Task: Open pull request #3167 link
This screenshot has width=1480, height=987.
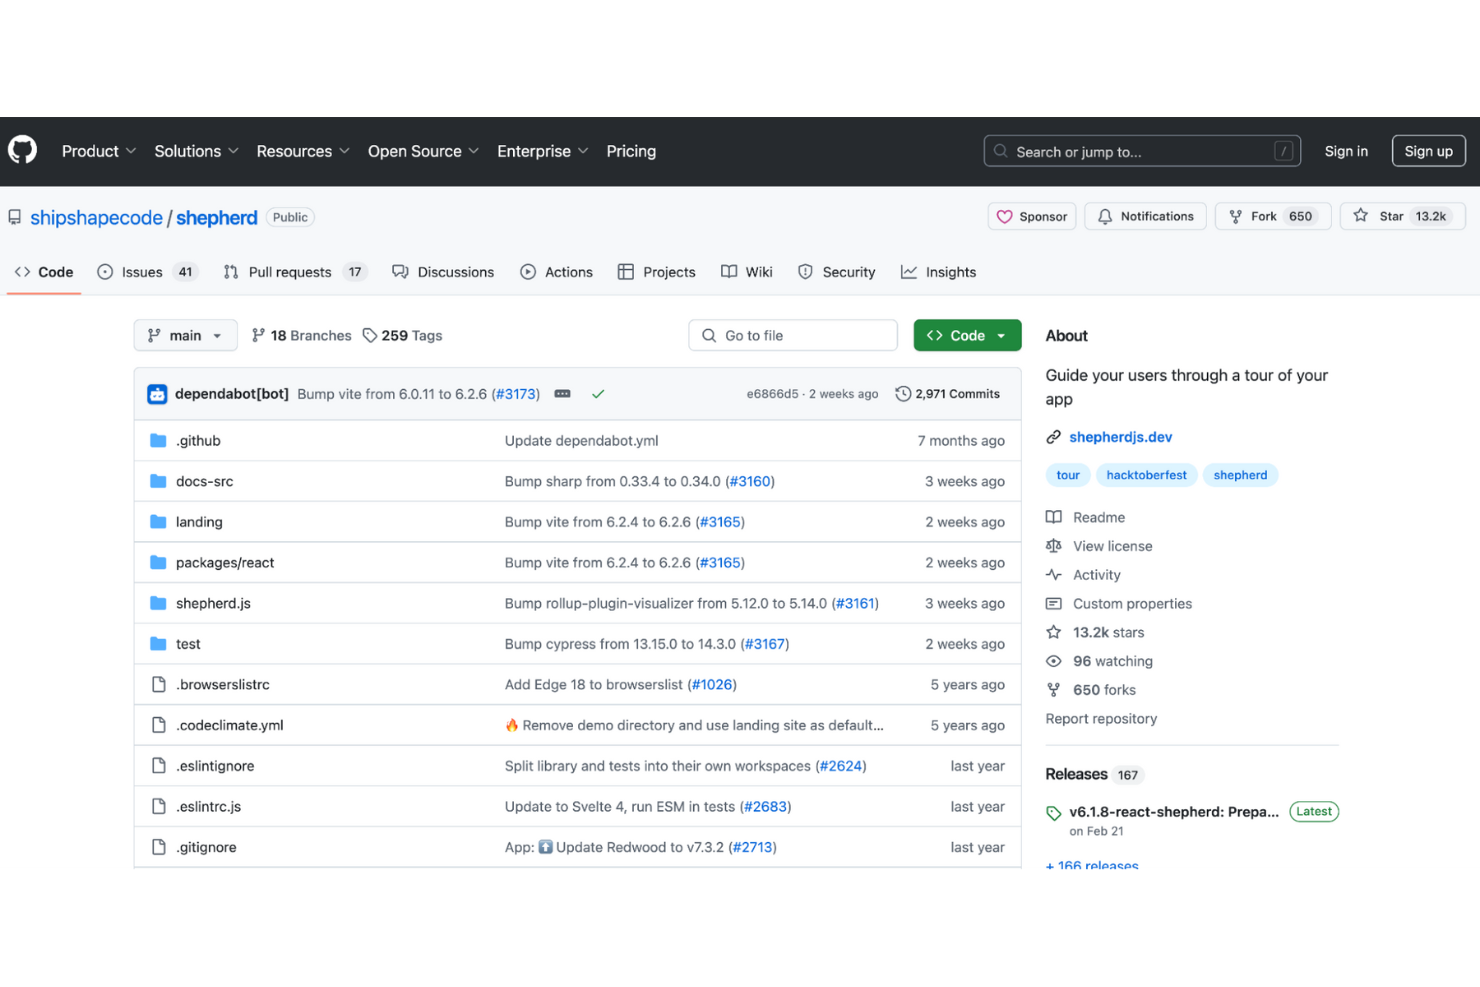Action: pos(765,644)
